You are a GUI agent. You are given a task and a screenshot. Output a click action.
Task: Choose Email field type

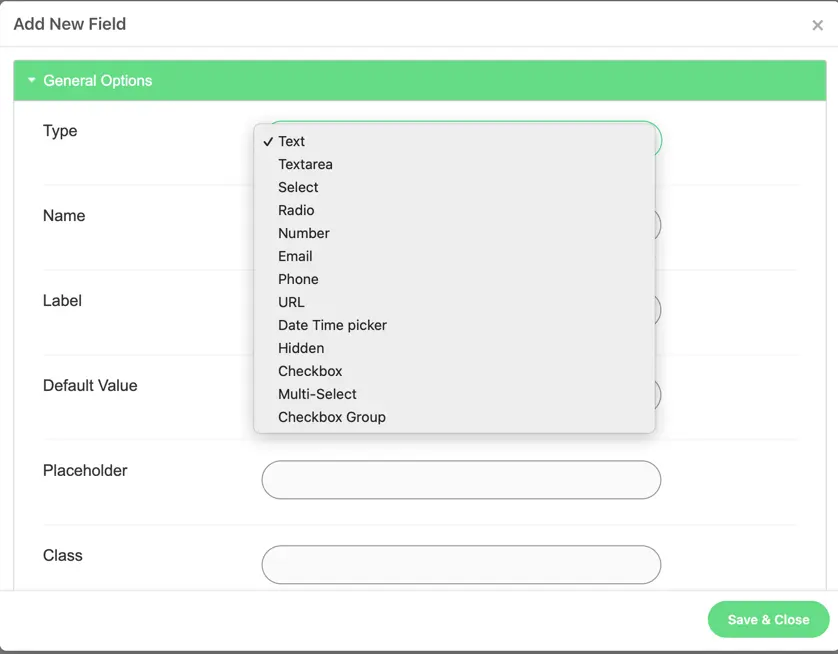(295, 257)
